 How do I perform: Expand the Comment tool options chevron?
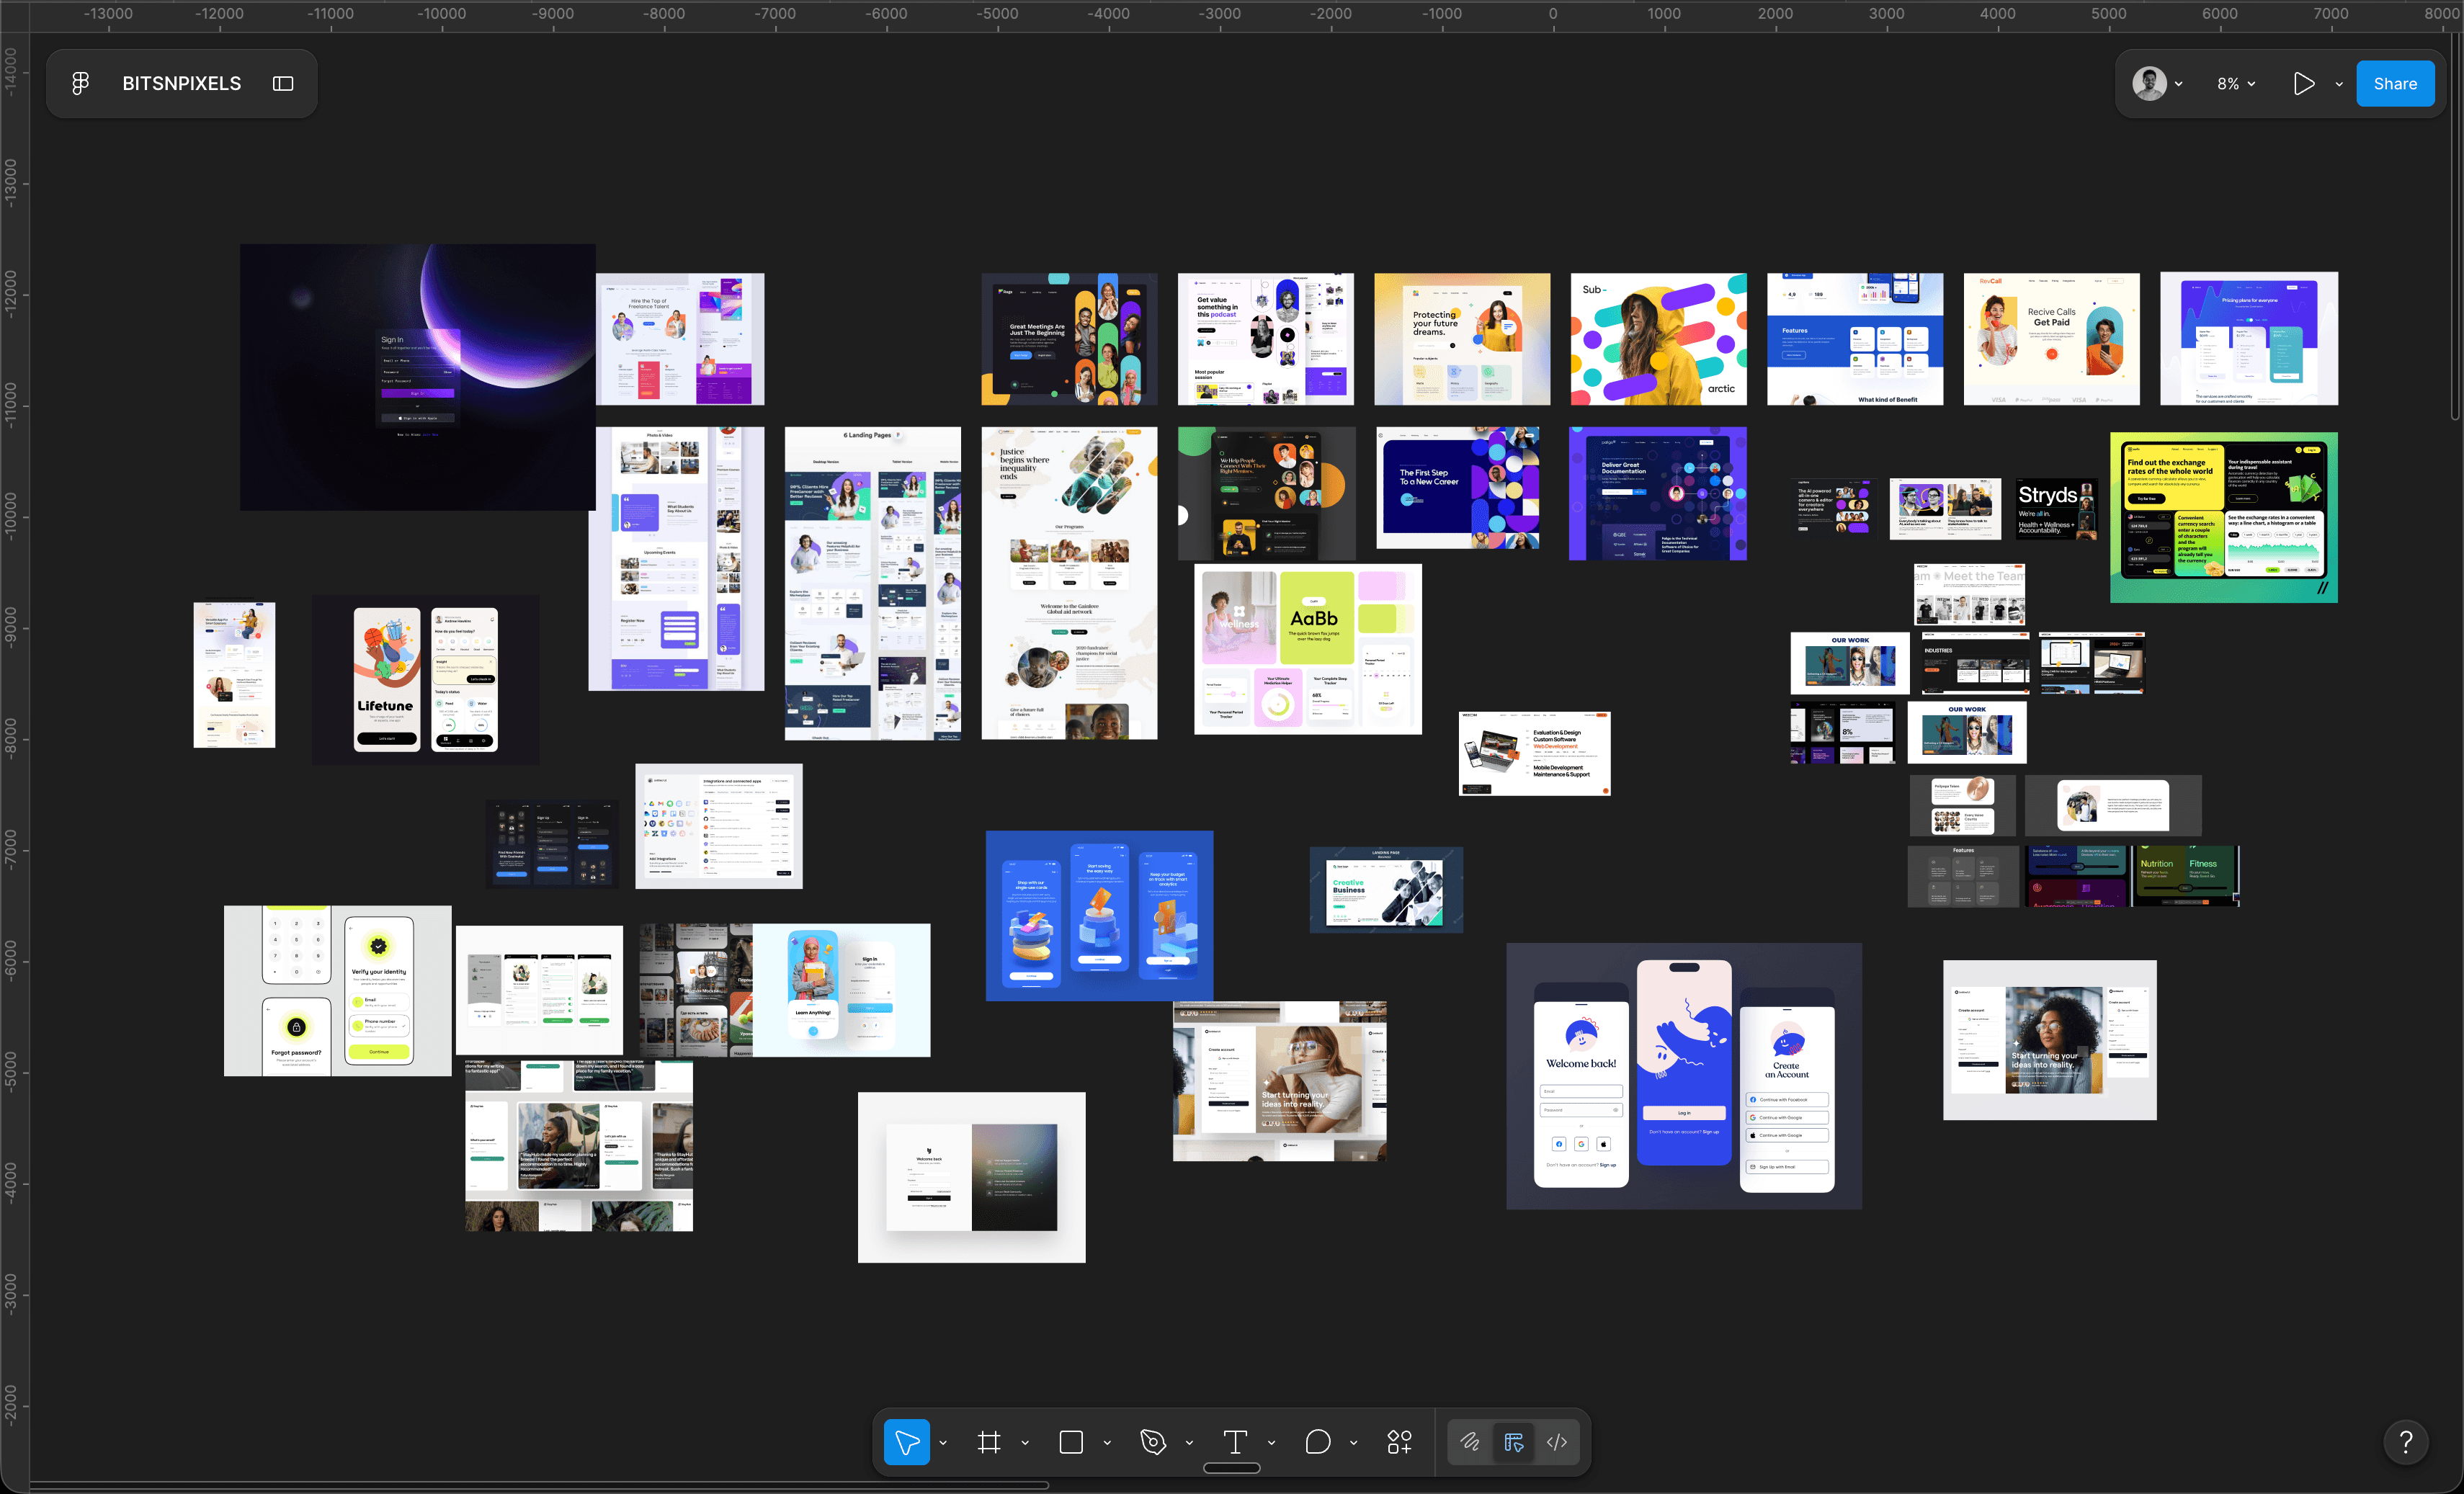coord(1353,1442)
